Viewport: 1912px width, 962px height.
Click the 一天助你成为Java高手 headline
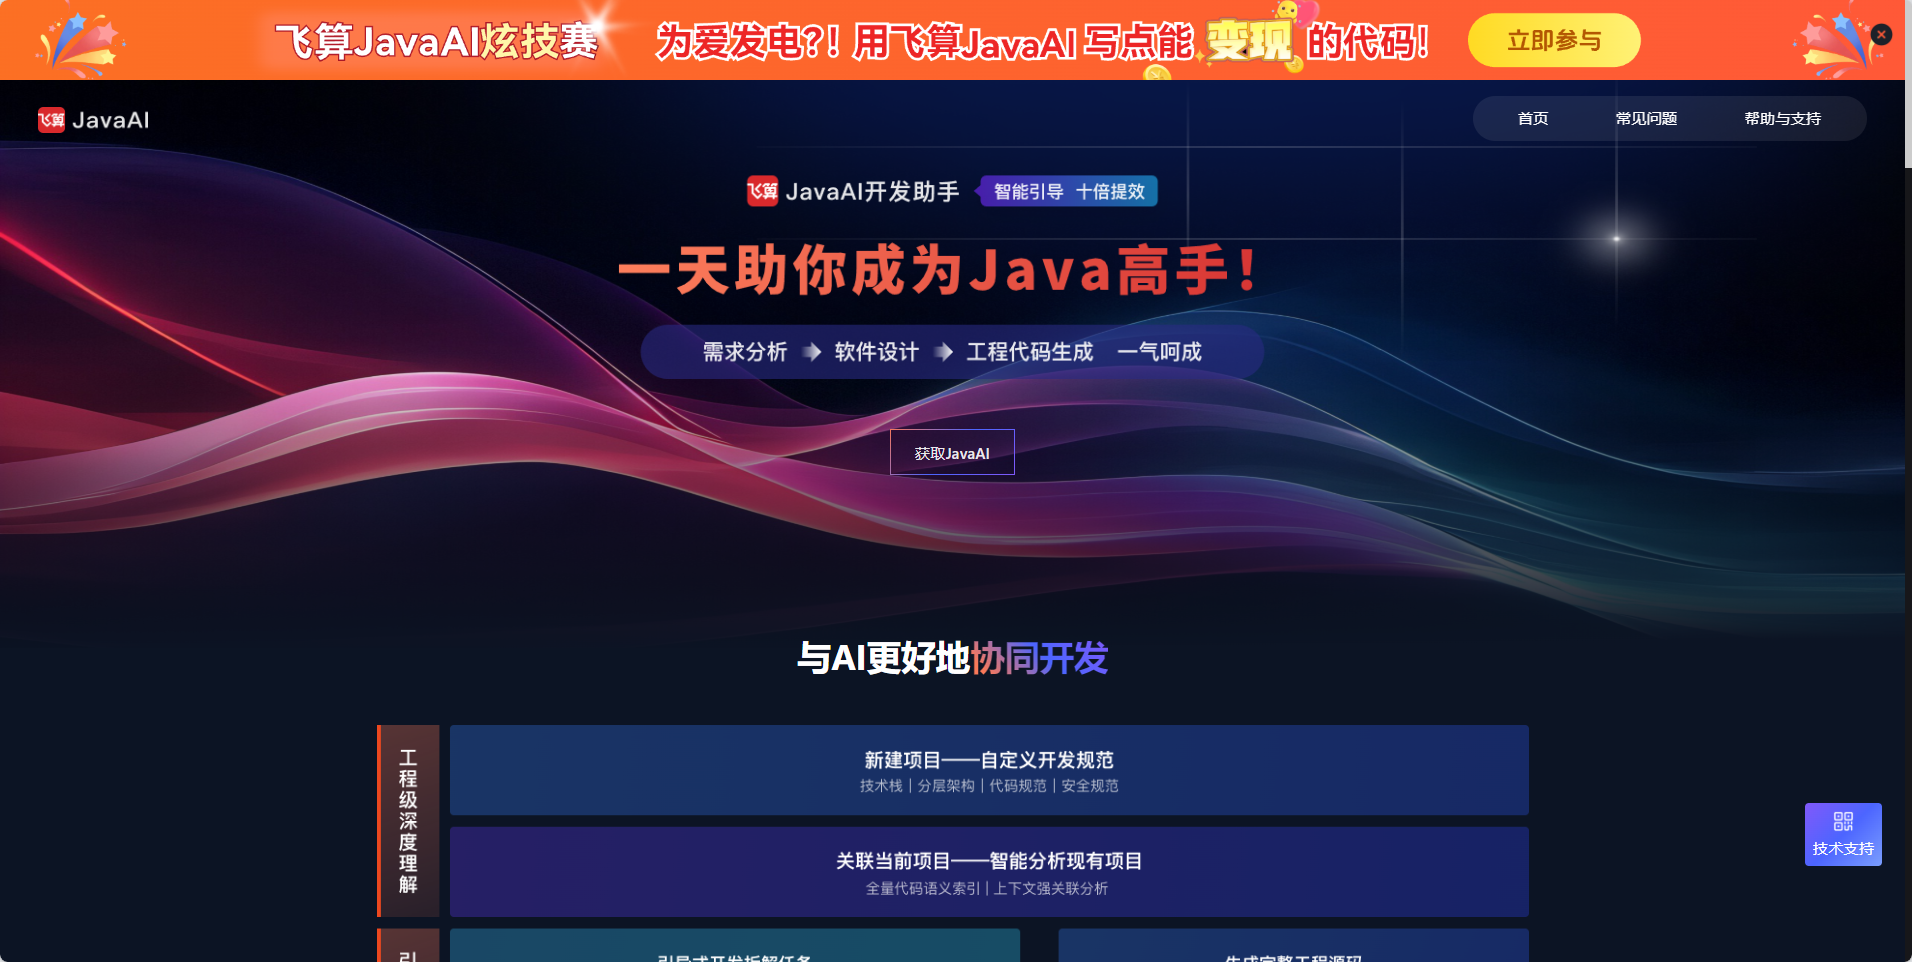coord(939,270)
